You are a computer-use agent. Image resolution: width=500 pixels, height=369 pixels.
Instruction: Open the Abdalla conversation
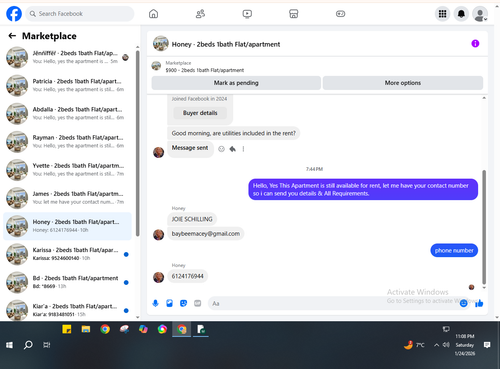[68, 113]
